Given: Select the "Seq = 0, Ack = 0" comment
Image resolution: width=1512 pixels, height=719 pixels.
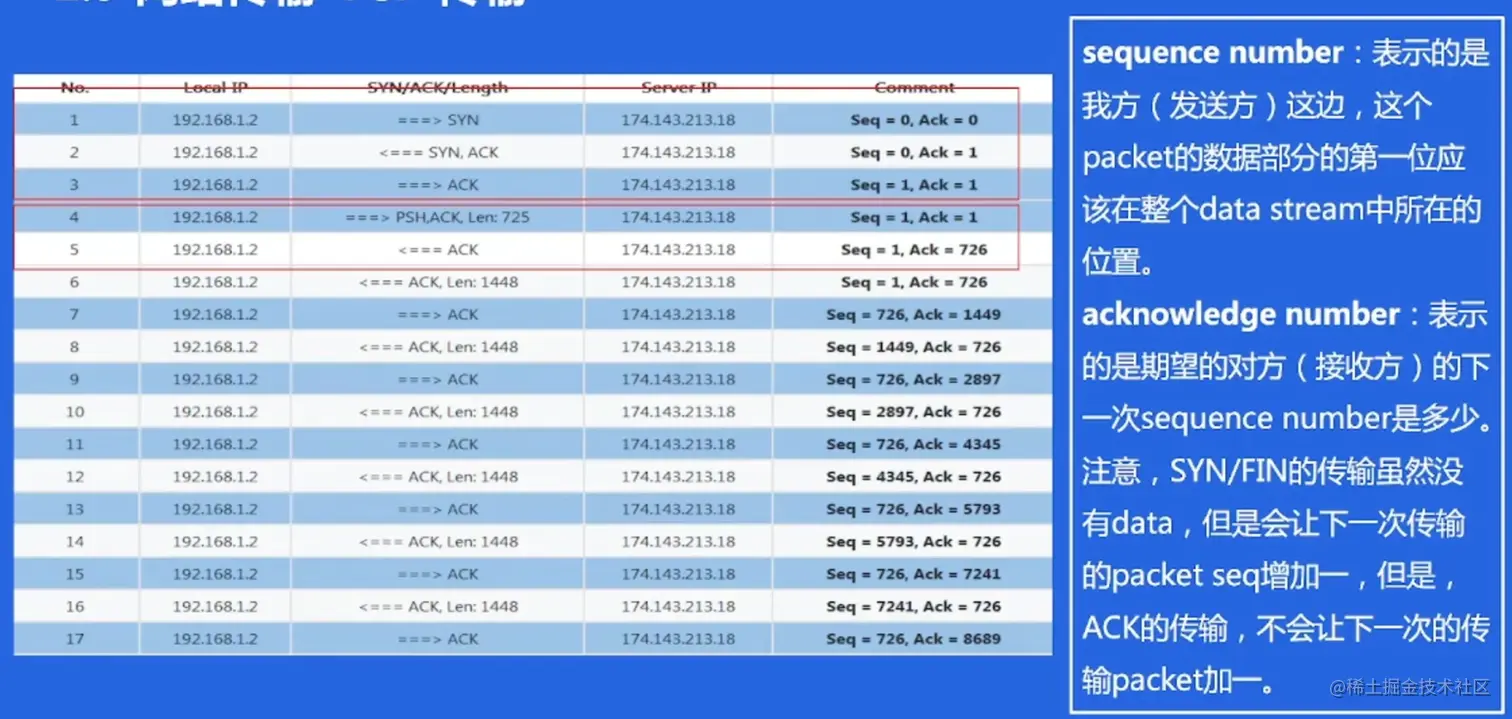Looking at the screenshot, I should tap(914, 120).
